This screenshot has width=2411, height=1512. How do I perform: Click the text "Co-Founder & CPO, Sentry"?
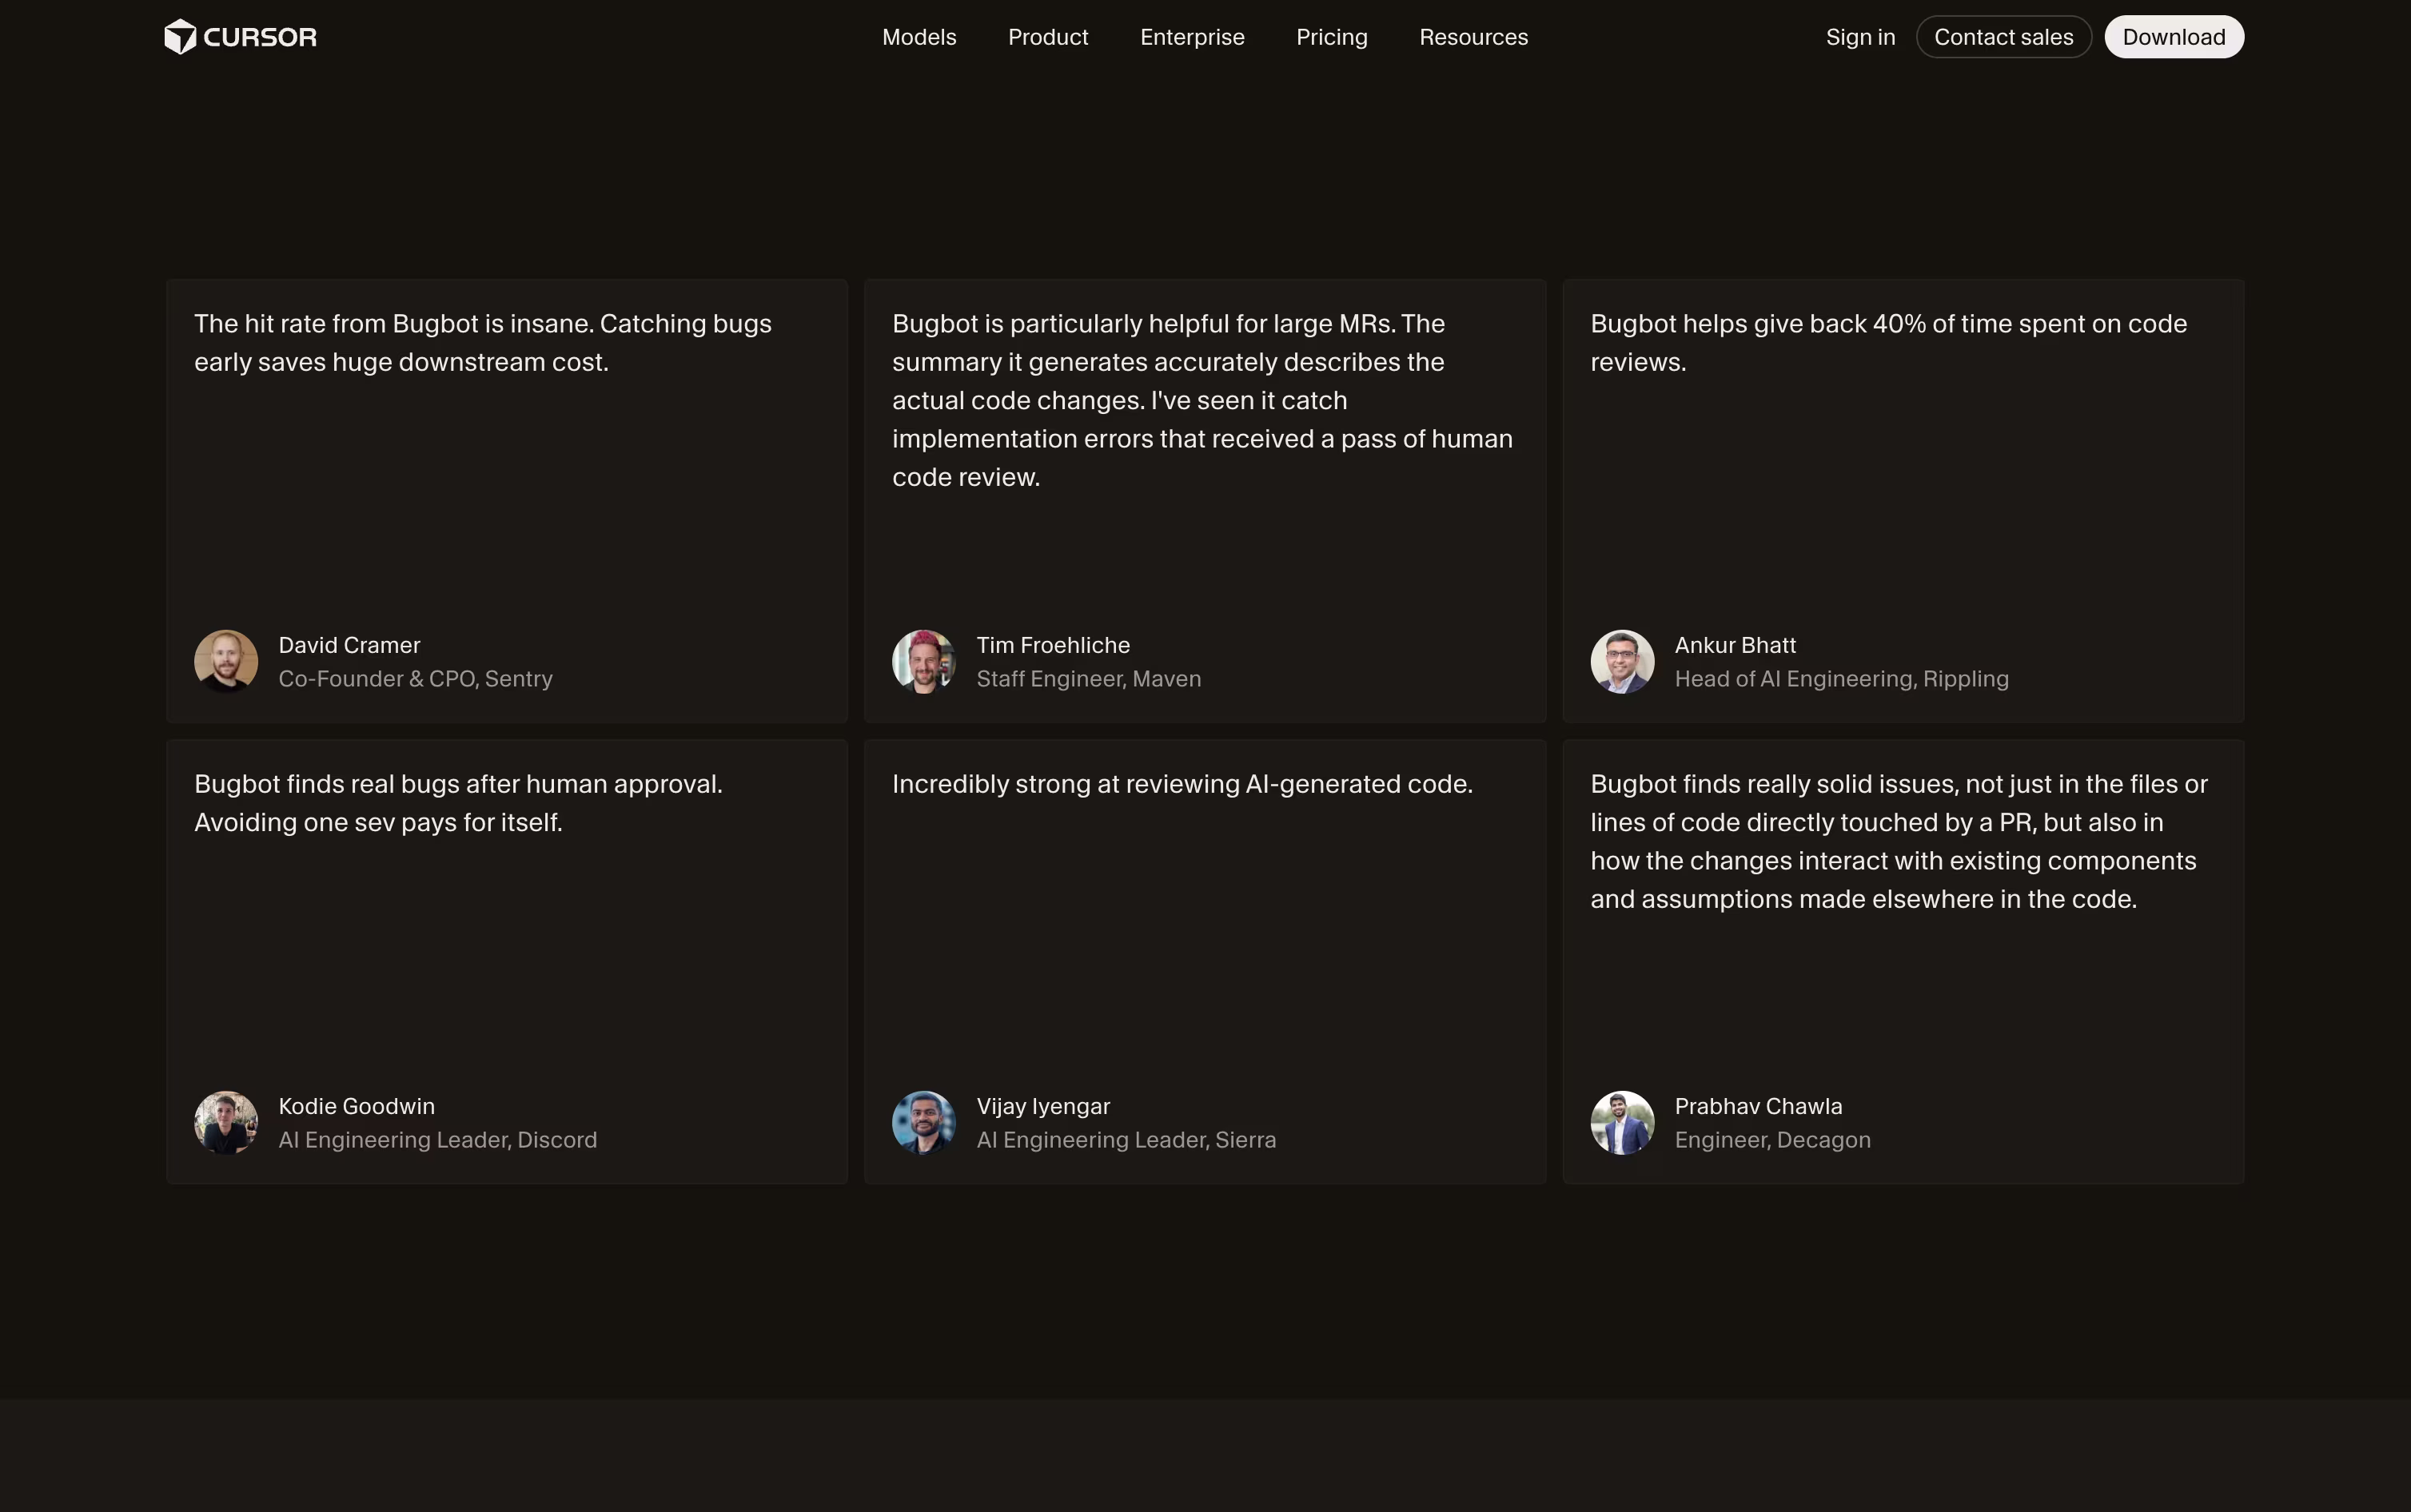pyautogui.click(x=415, y=679)
